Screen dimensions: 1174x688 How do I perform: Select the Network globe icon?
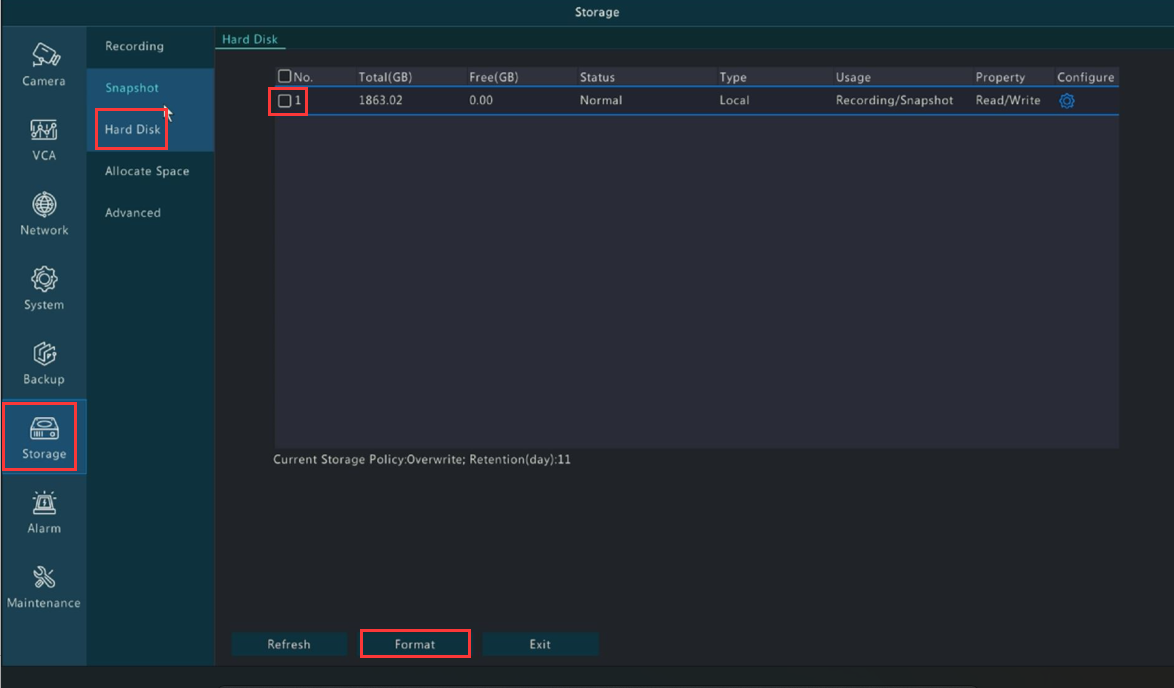[x=44, y=205]
